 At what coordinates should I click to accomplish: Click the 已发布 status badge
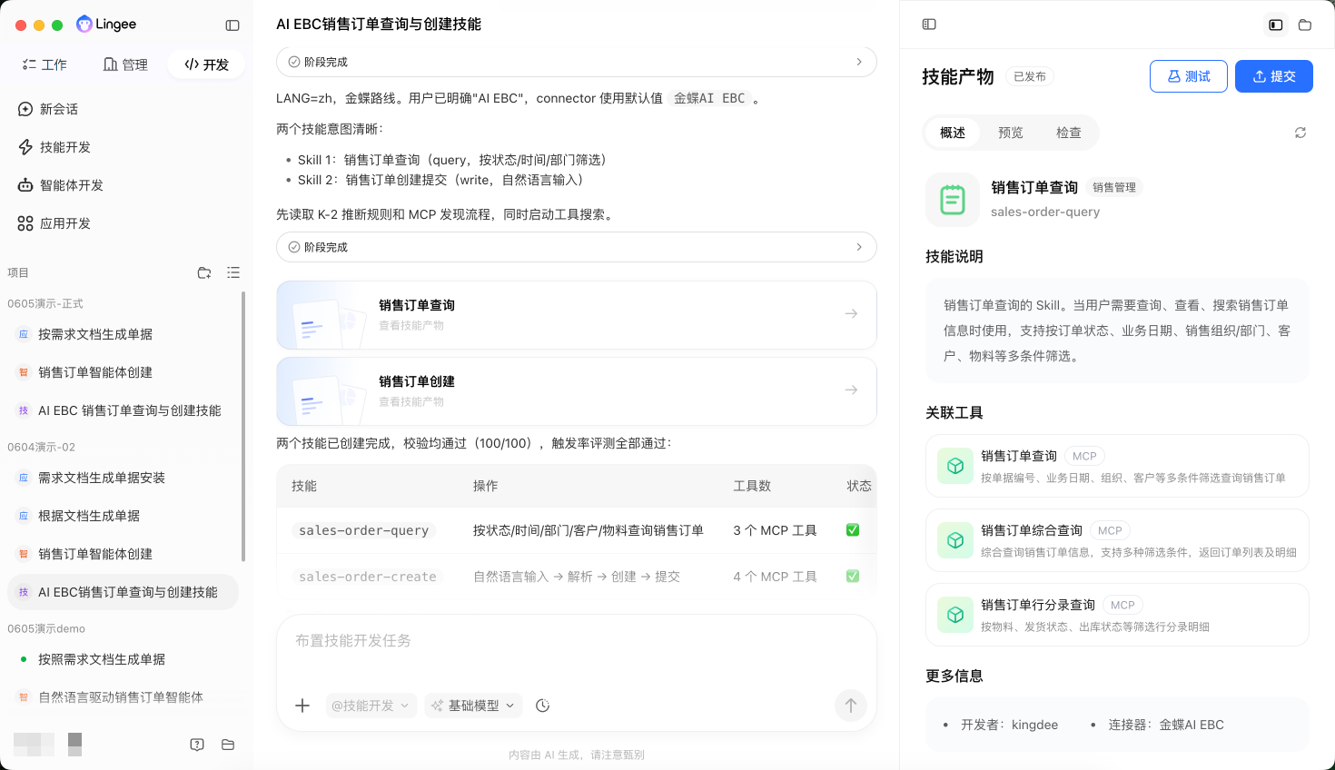point(1030,77)
